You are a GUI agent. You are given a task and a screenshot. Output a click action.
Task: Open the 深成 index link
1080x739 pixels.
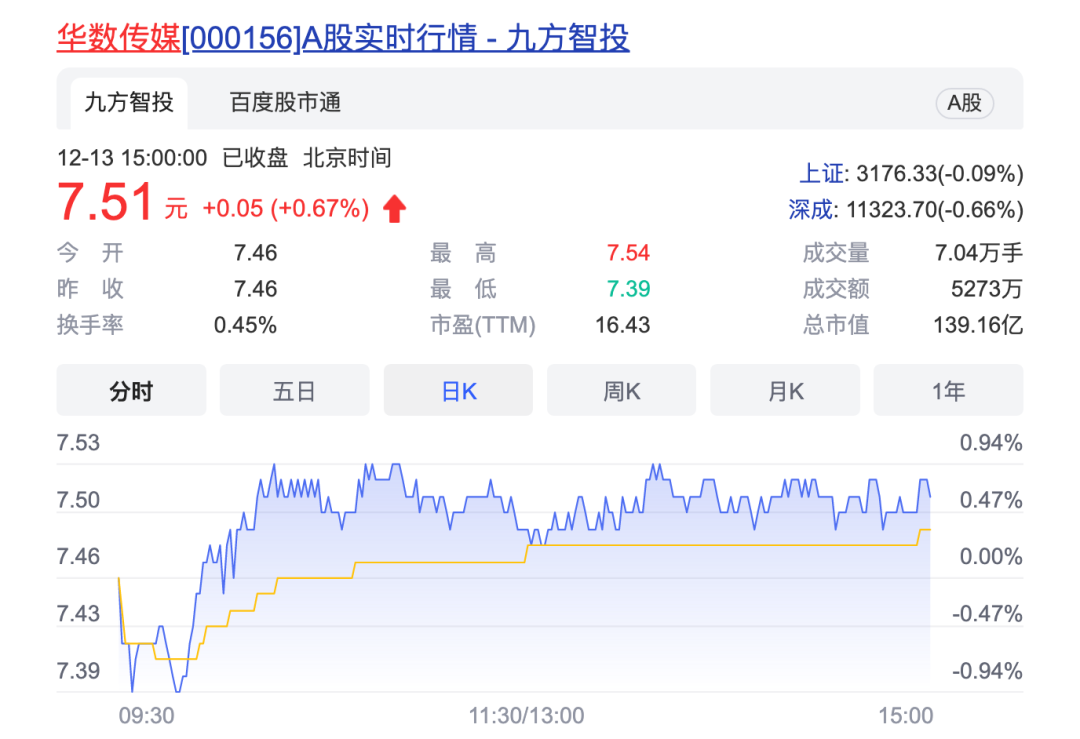tap(811, 209)
